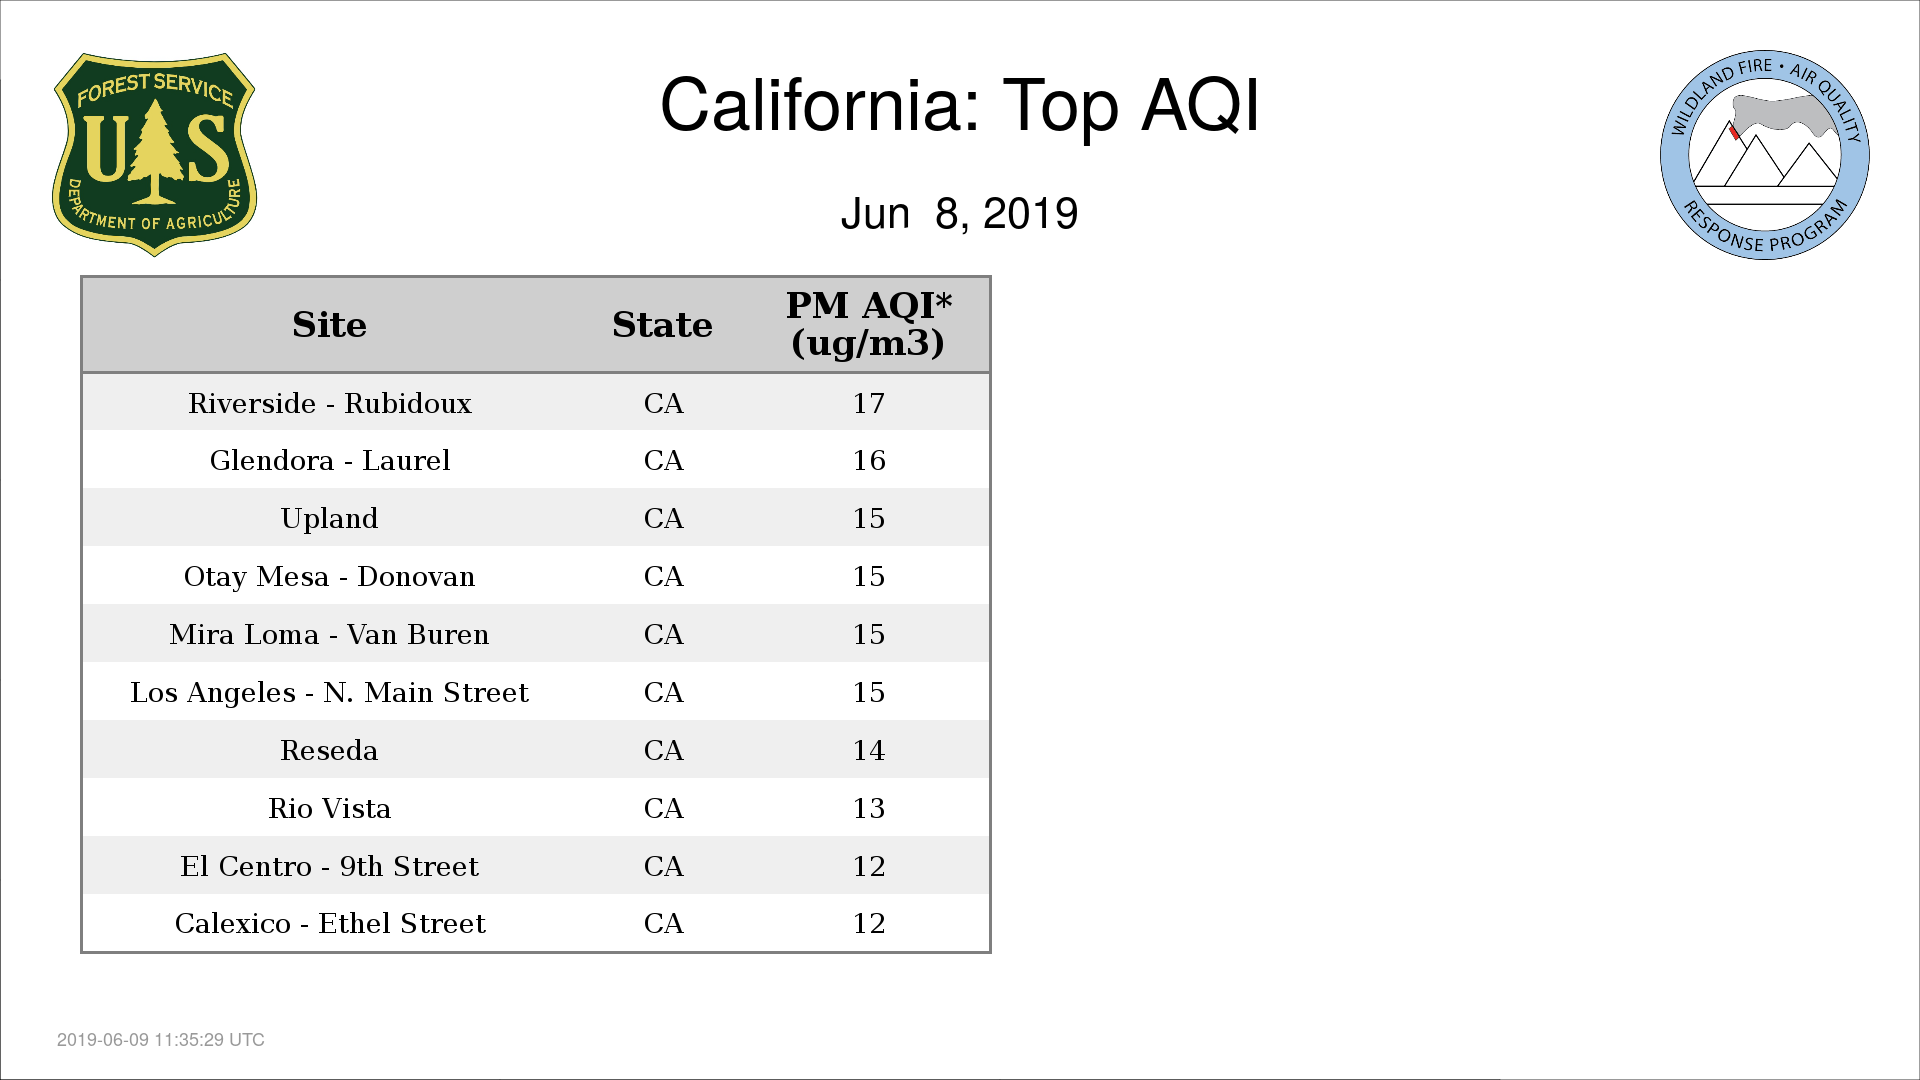Click the California: Top AQI title

(x=959, y=105)
